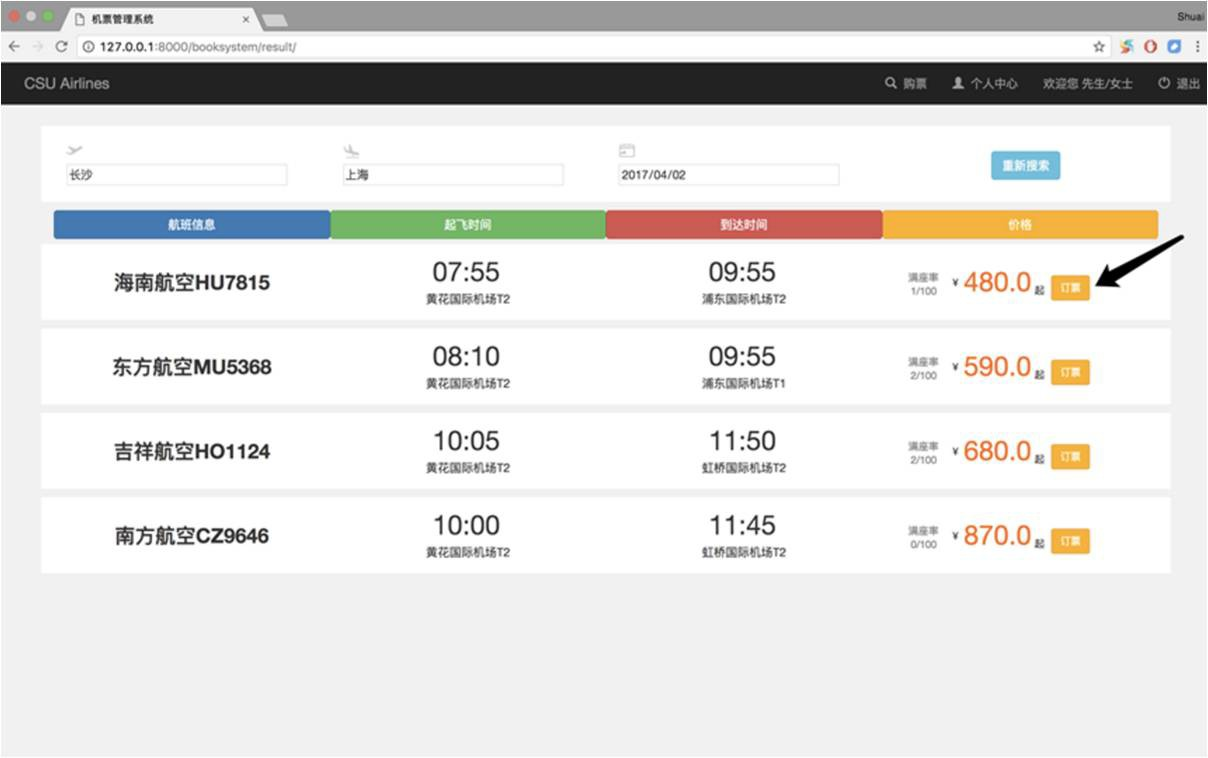The height and width of the screenshot is (758, 1208).
Task: Sort by 起飞时间 header
Action: pos(468,225)
